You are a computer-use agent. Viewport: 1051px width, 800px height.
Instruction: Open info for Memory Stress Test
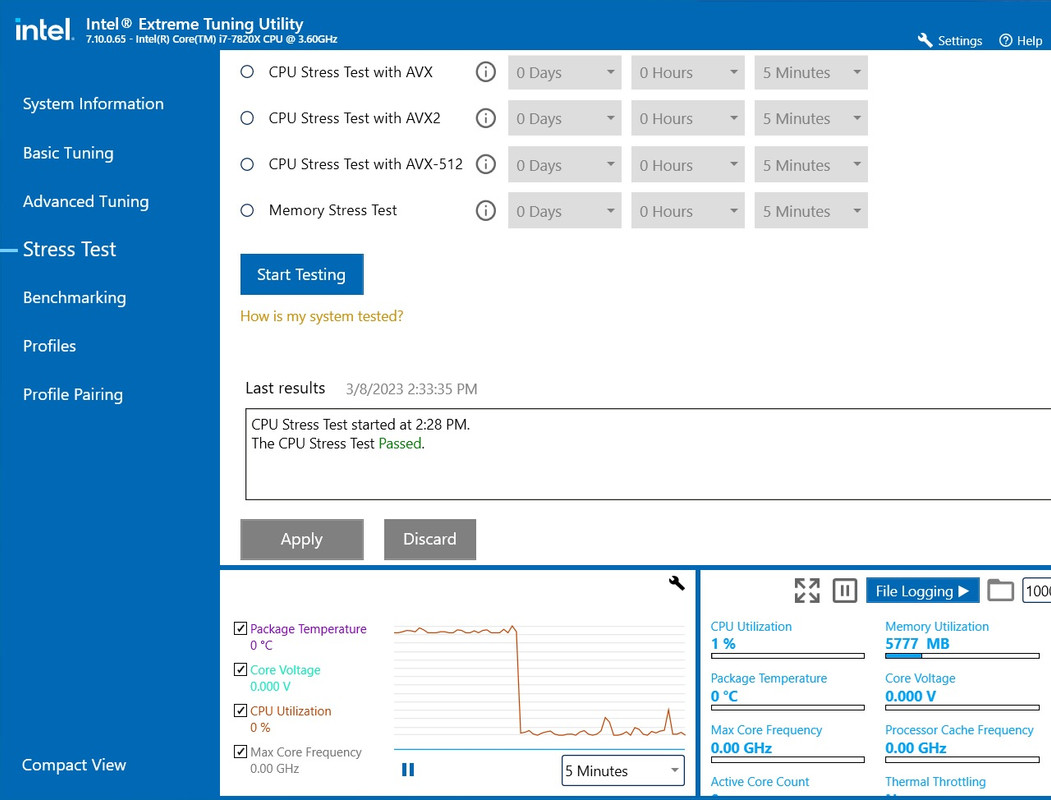pyautogui.click(x=485, y=210)
